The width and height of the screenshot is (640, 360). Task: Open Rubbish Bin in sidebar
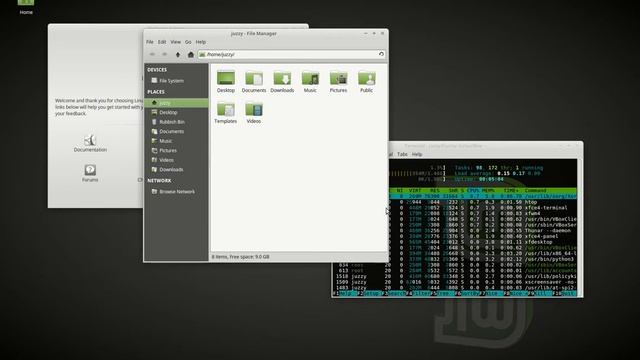[176, 122]
